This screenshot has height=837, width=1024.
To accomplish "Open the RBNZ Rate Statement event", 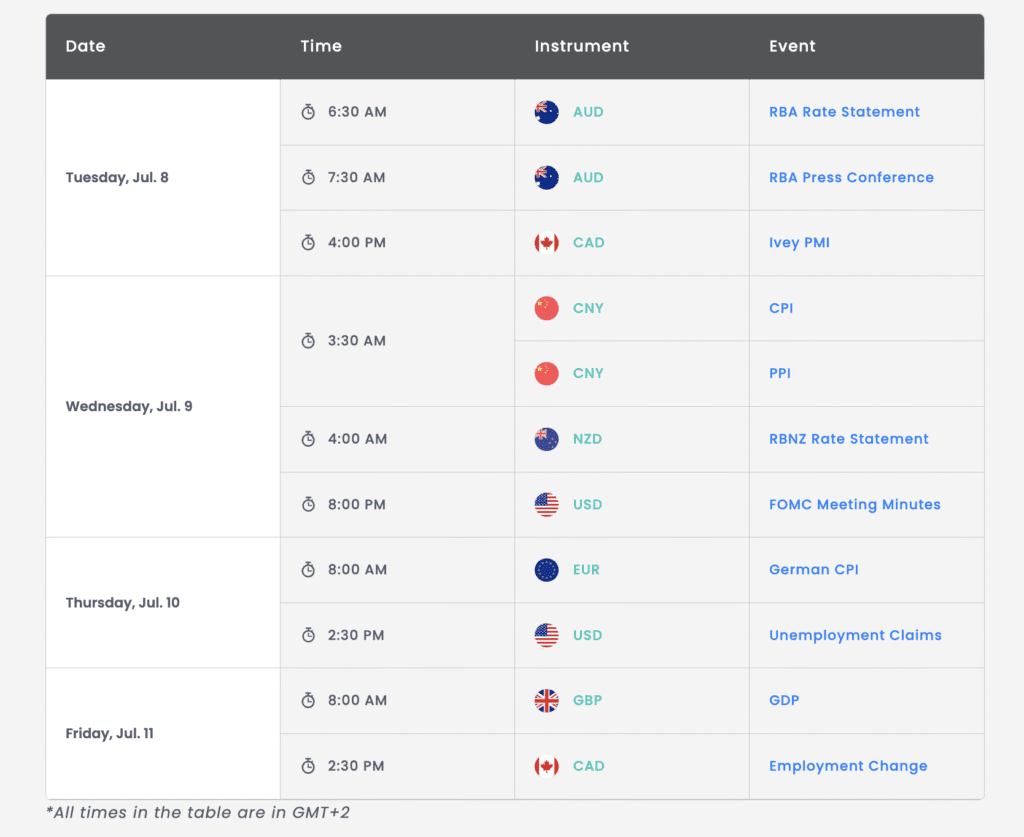I will (848, 439).
